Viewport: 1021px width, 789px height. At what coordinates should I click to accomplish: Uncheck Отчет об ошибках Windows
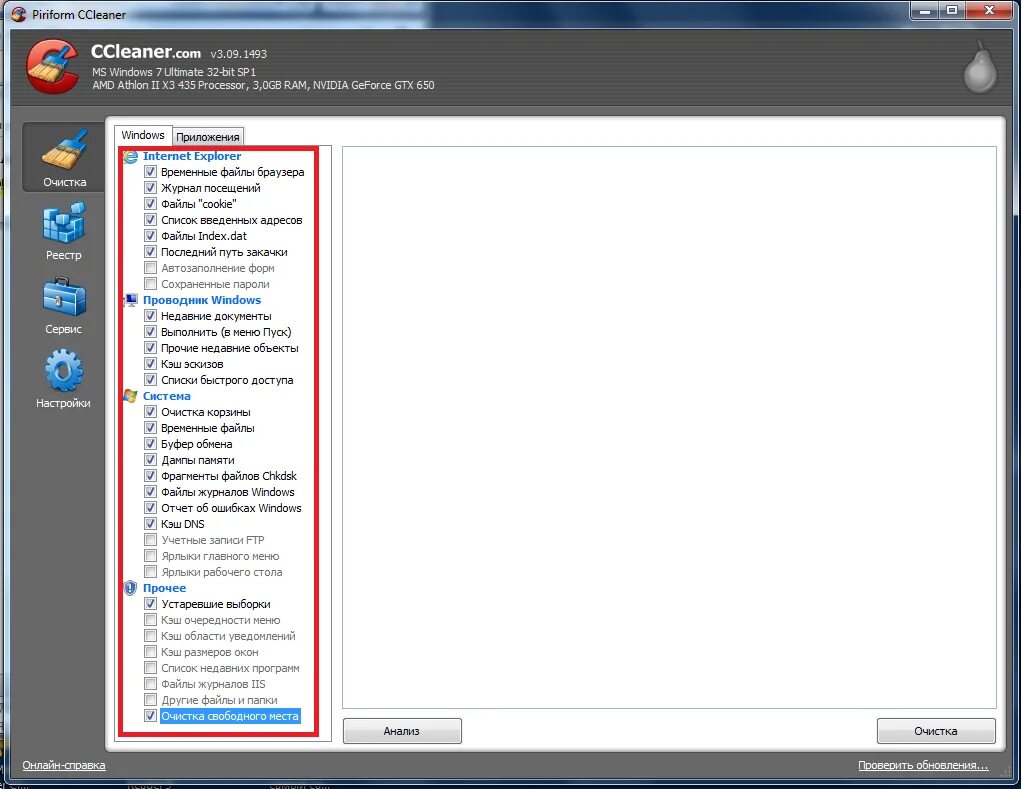click(150, 508)
